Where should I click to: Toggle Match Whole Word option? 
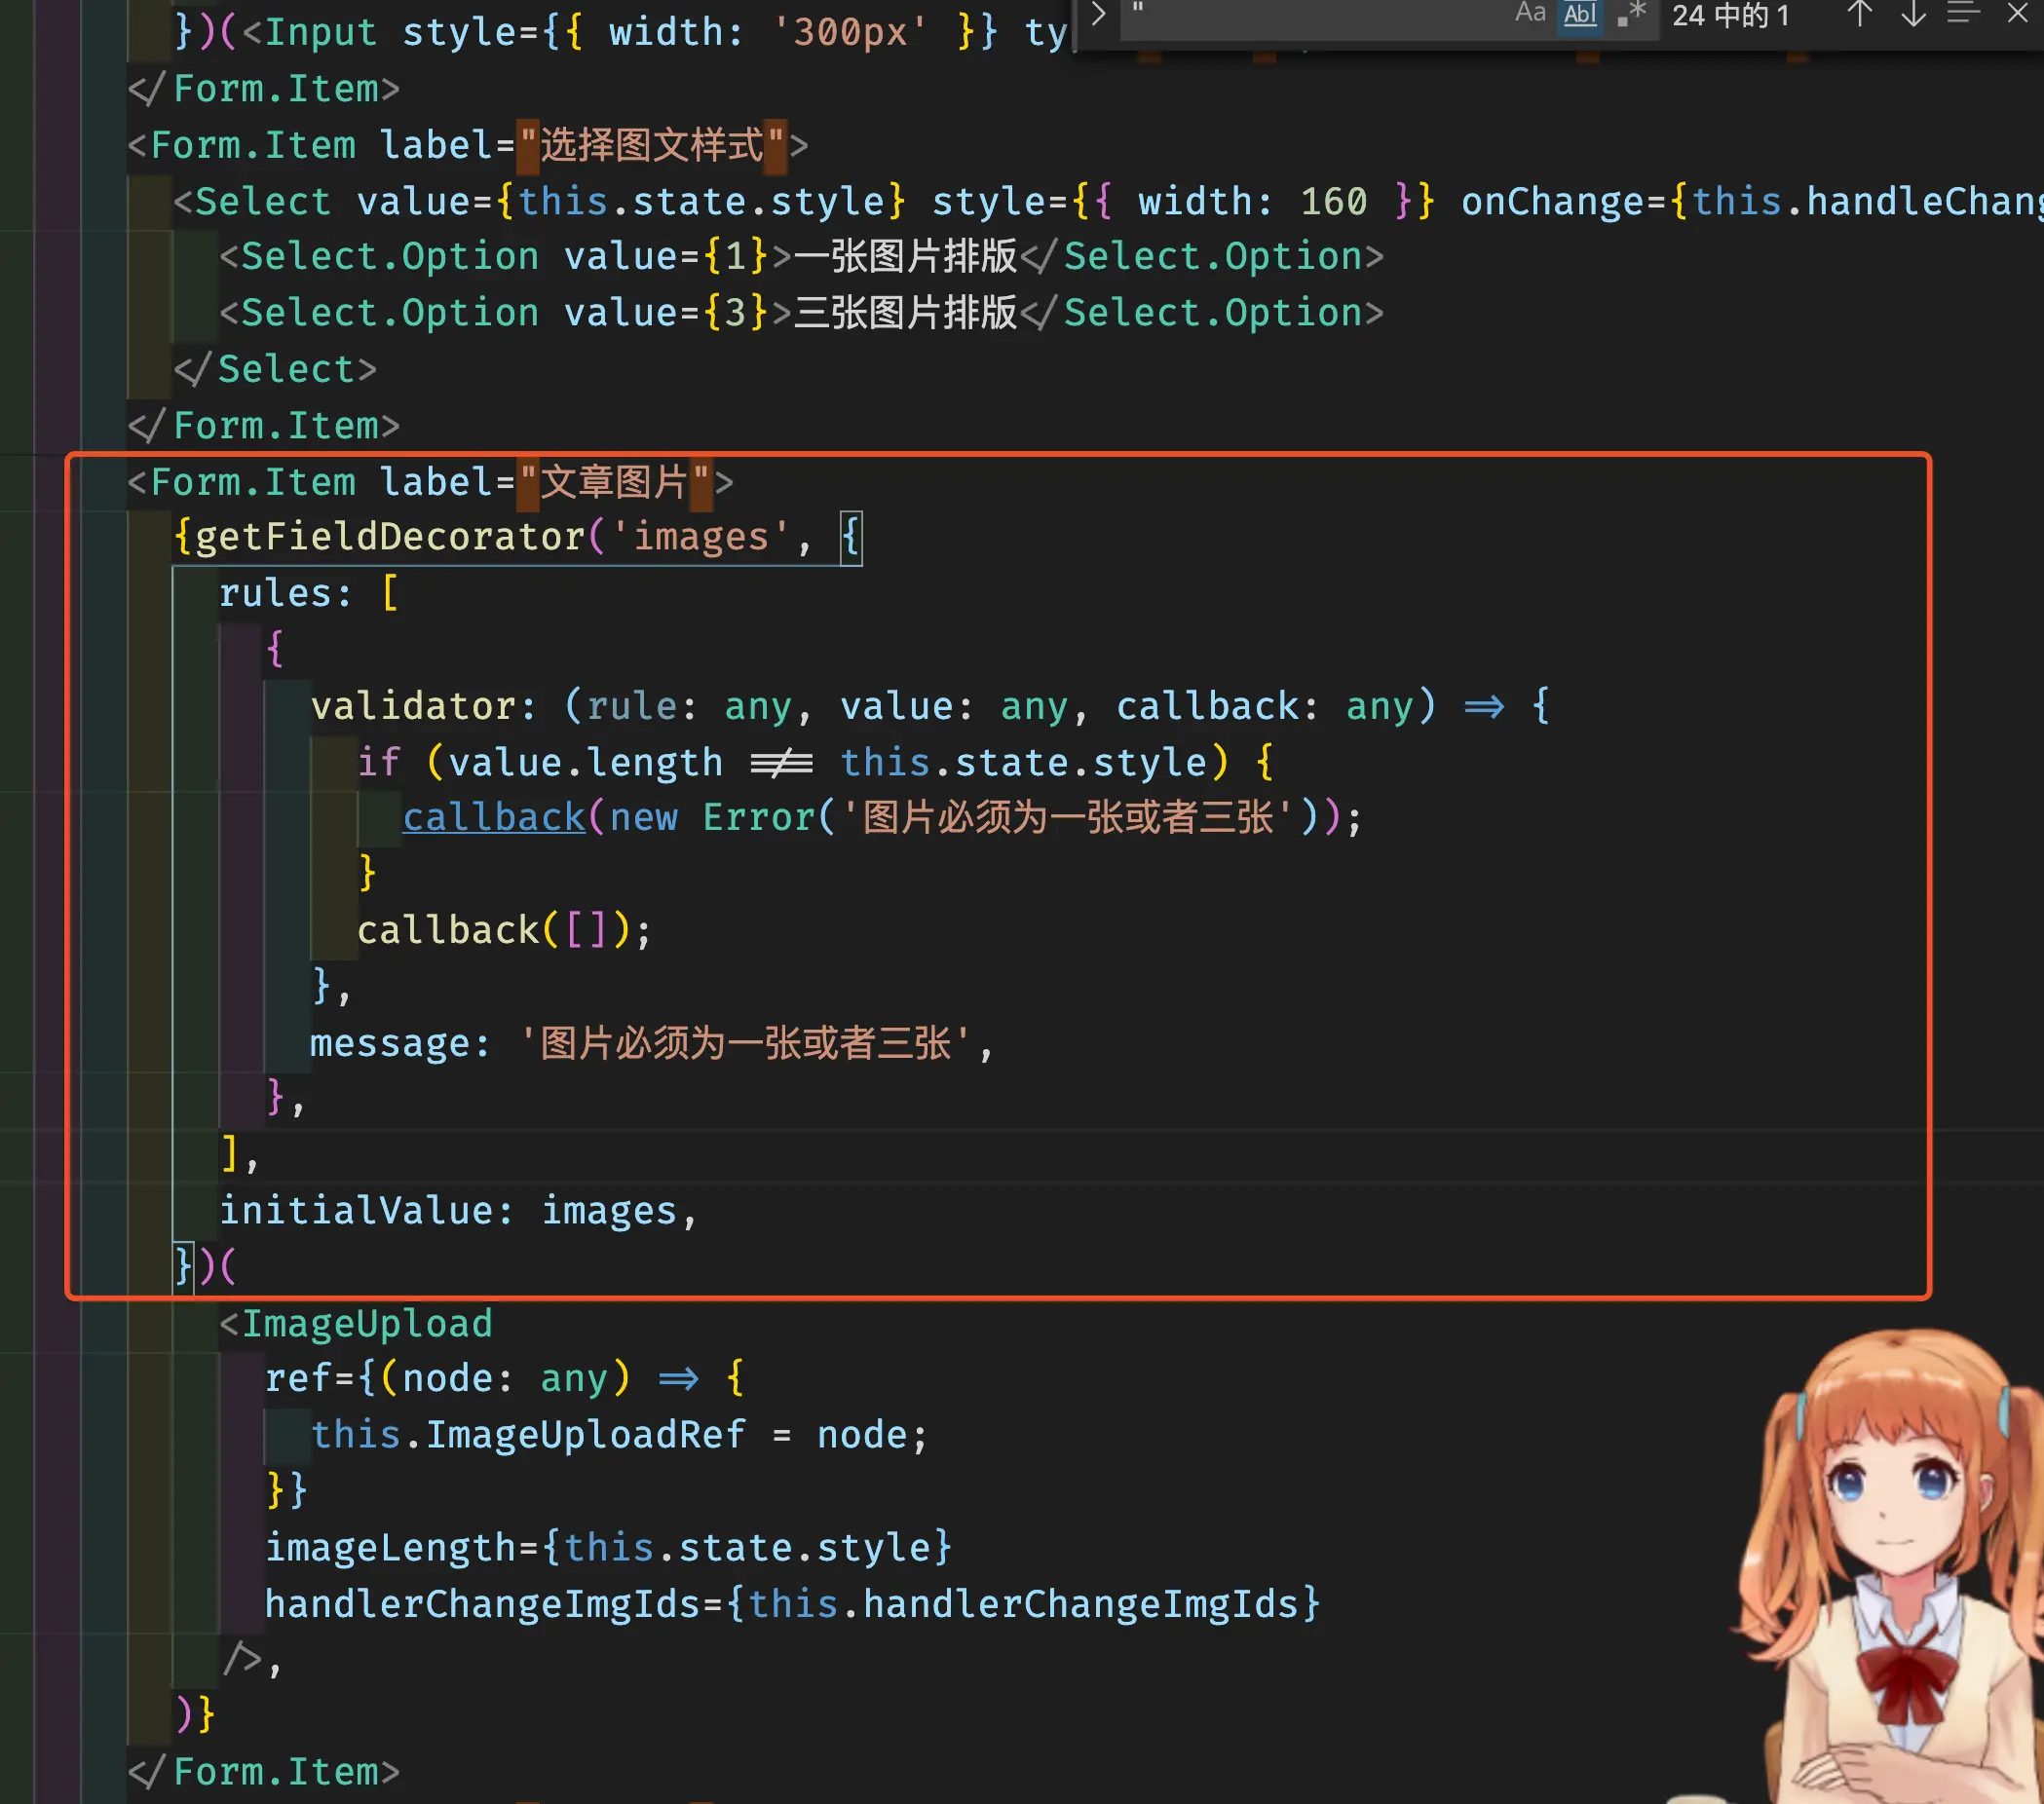(1580, 14)
